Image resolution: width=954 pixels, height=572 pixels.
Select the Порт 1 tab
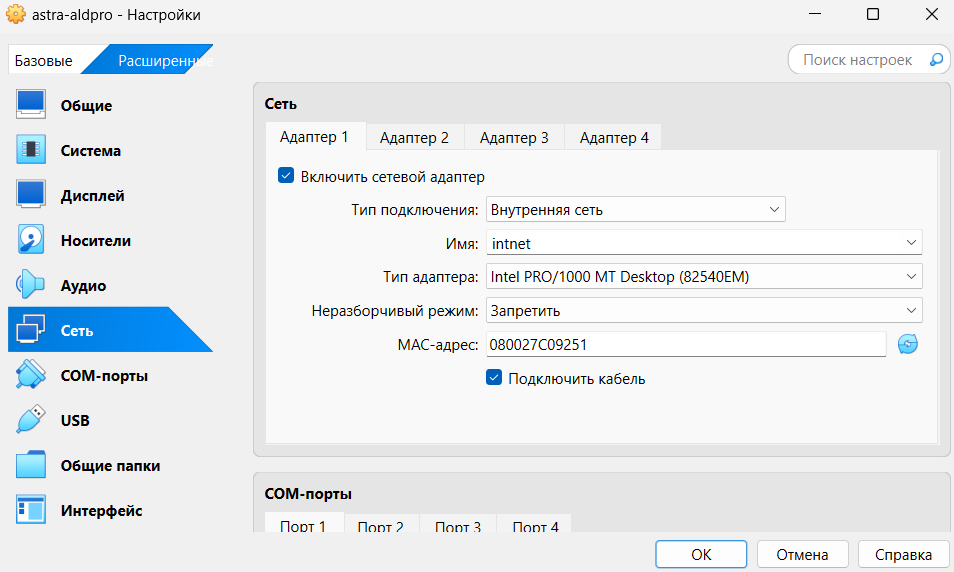point(304,525)
